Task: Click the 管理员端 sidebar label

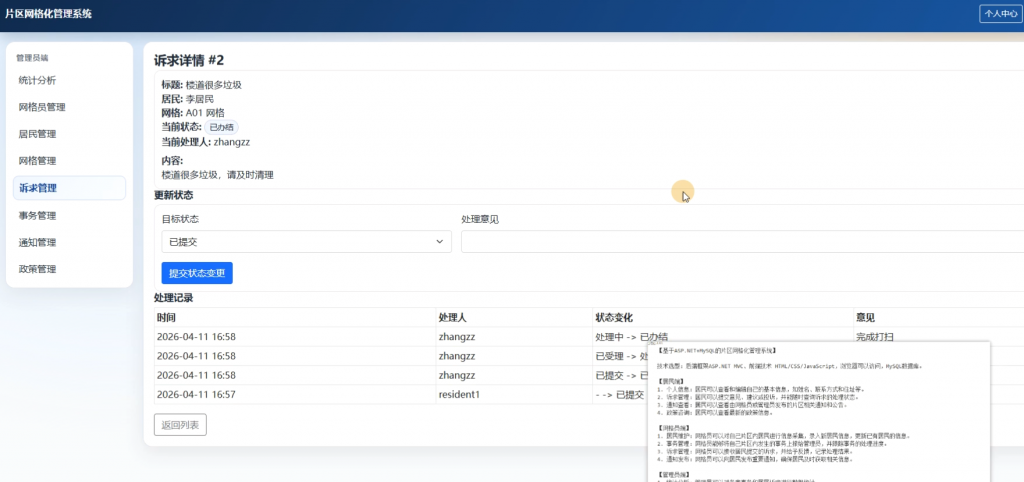Action: [32, 57]
